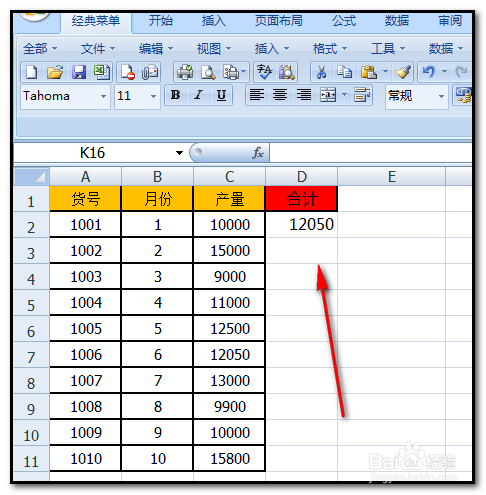Save the workbook with the floppy icon
Viewport: 486px width, 495px height.
tap(79, 72)
